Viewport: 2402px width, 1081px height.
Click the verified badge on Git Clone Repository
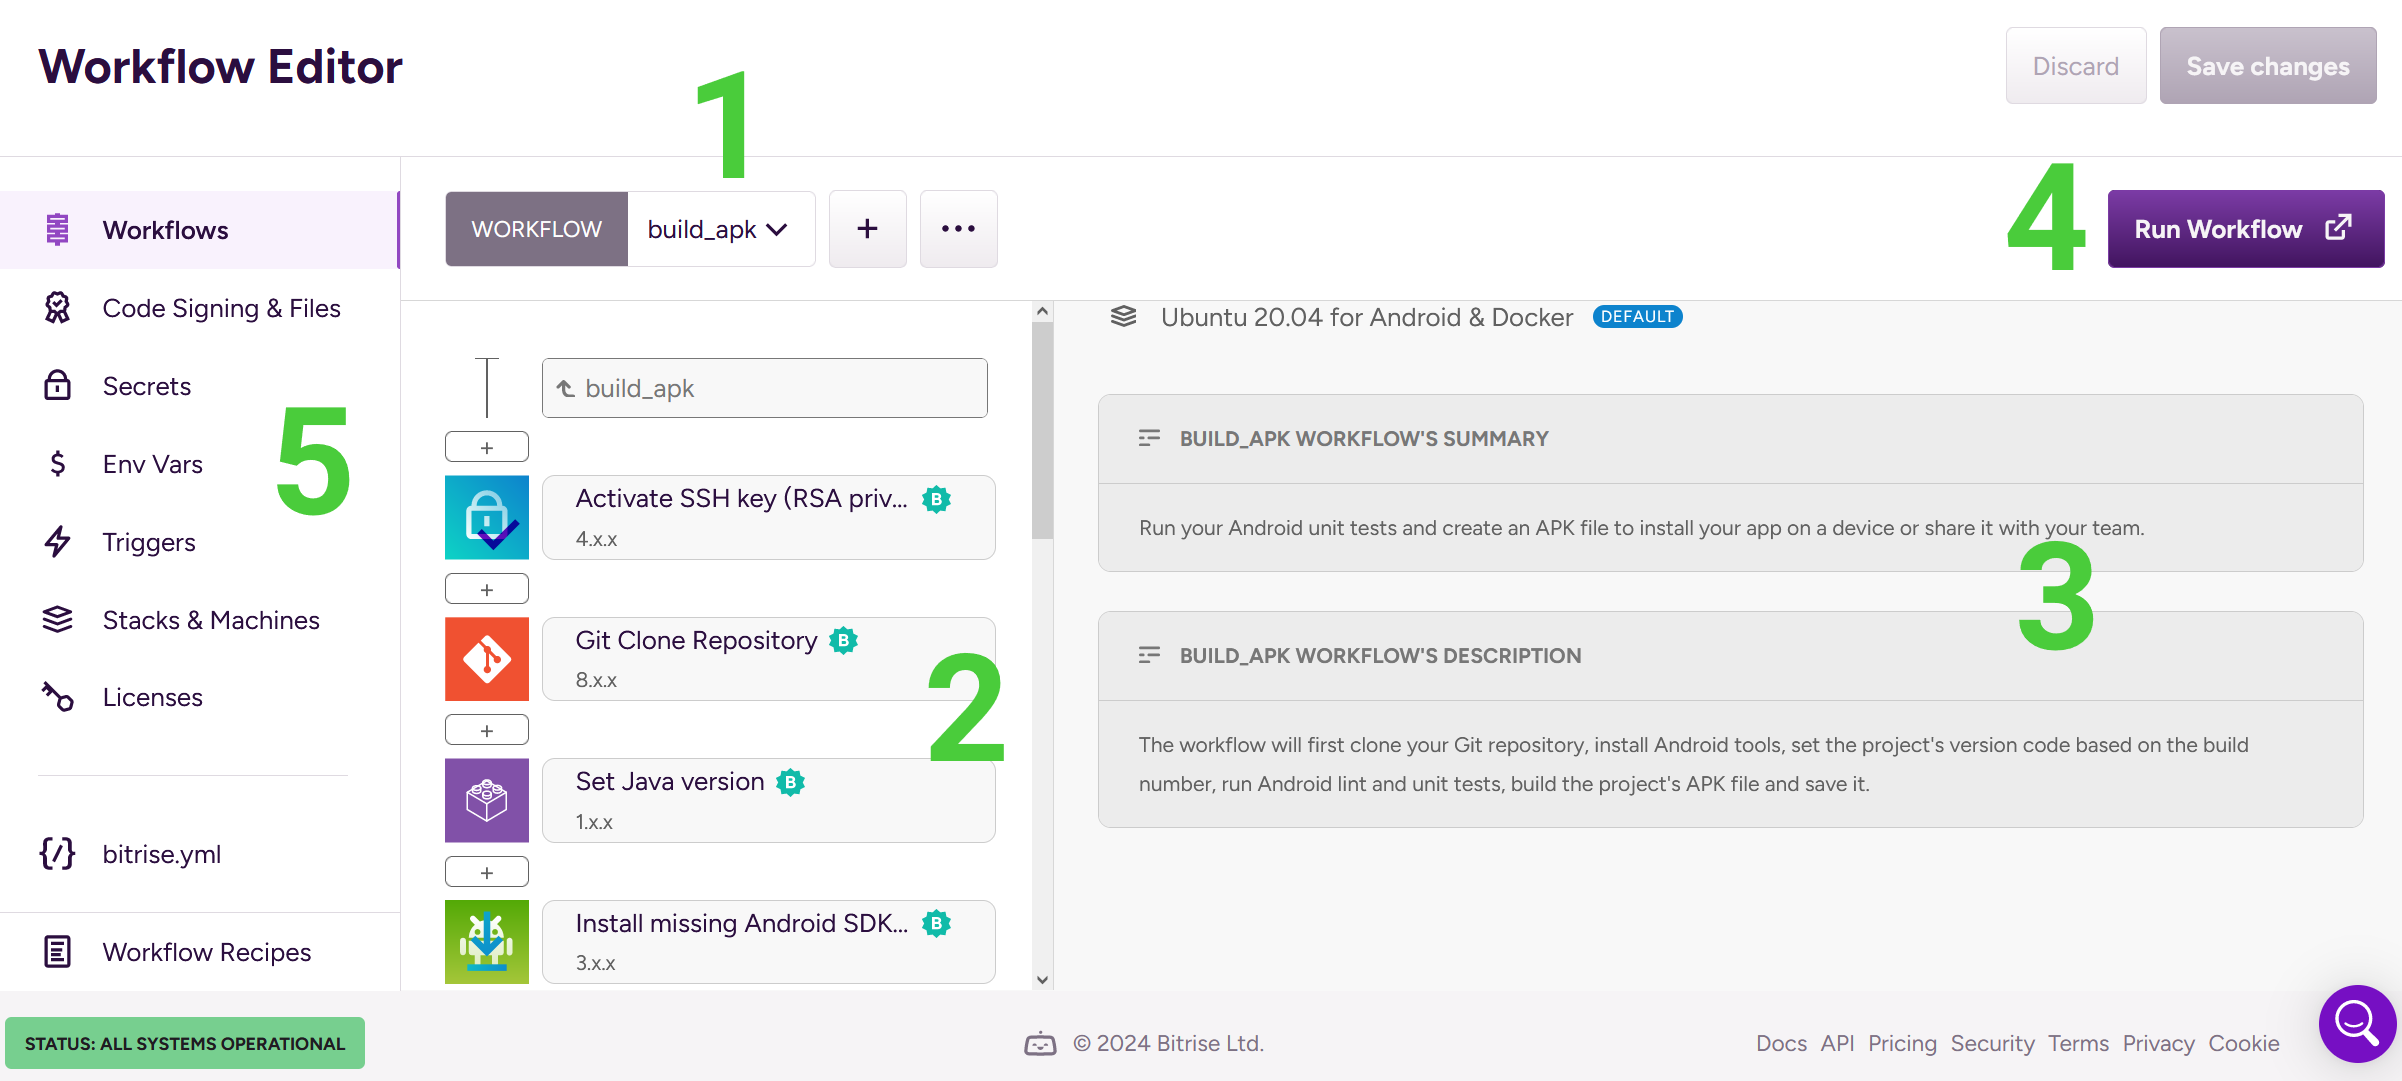click(x=843, y=640)
